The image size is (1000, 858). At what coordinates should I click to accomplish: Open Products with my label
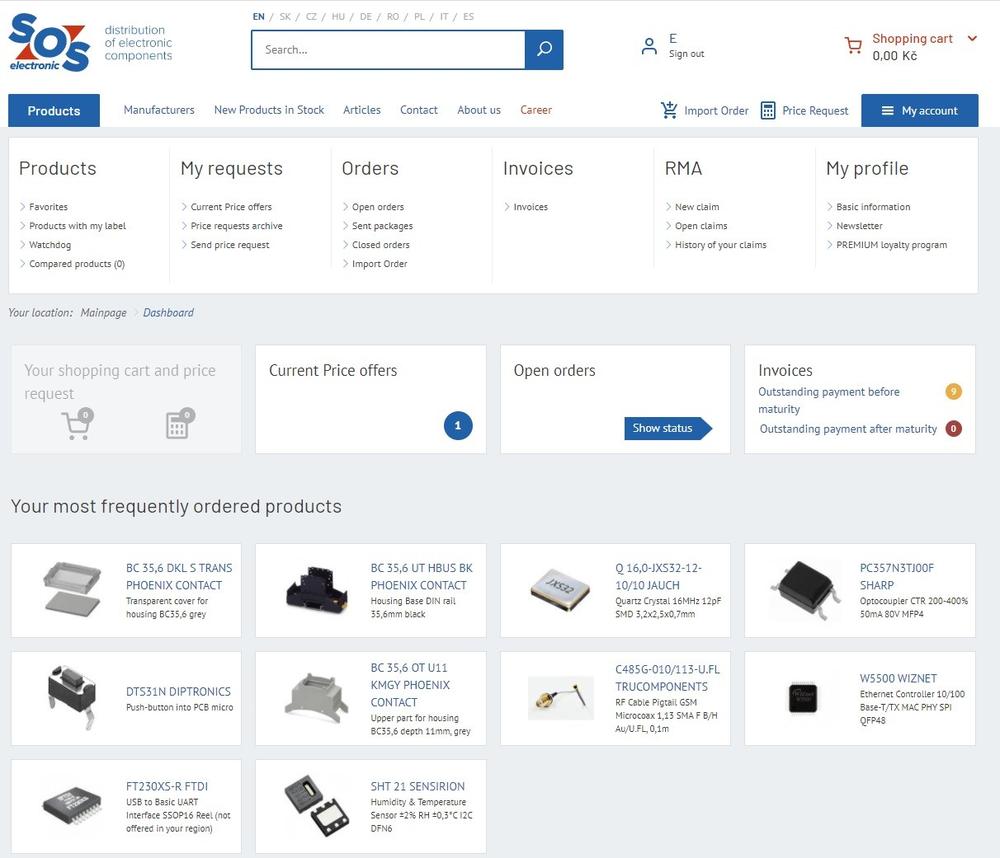coord(77,226)
